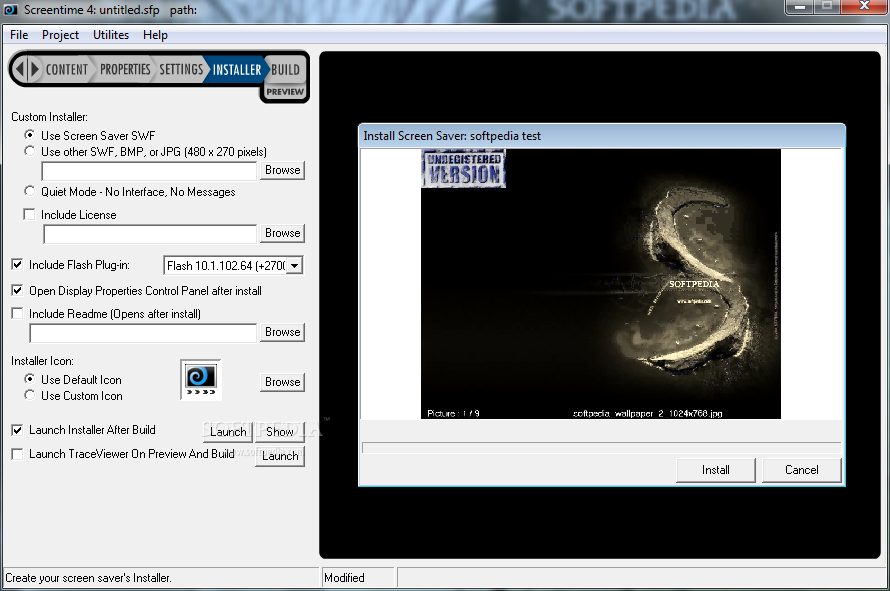Viewport: 890px width, 591px height.
Task: Click Cancel in the preview dialog
Action: pyautogui.click(x=801, y=470)
